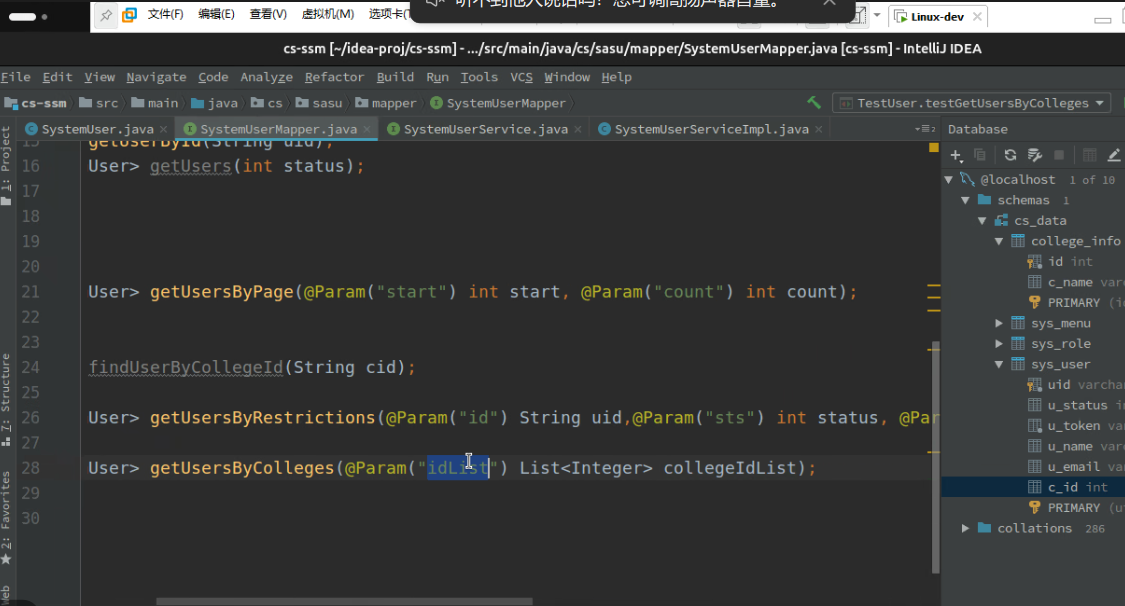Click the Synchronize/refresh icon in Database panel
This screenshot has height=606, width=1125.
[x=1011, y=156]
